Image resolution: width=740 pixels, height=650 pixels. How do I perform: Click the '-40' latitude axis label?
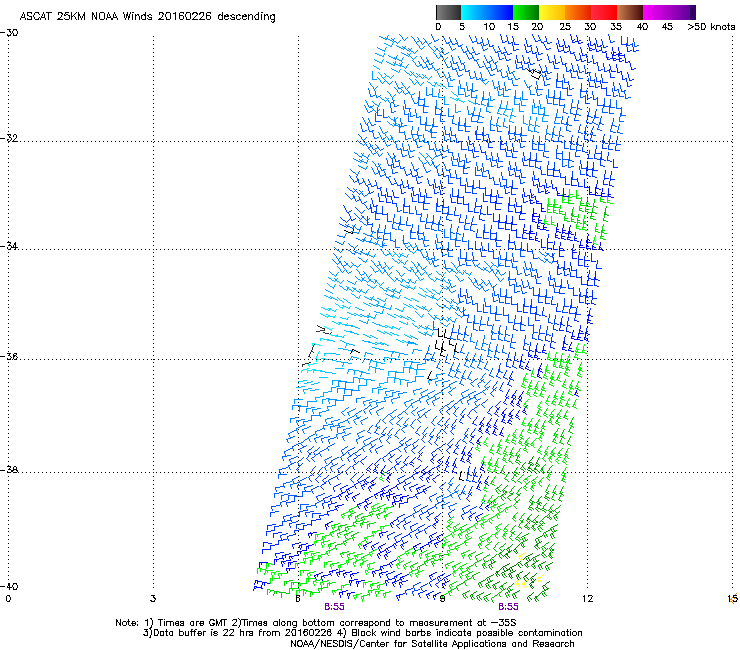click(x=9, y=586)
